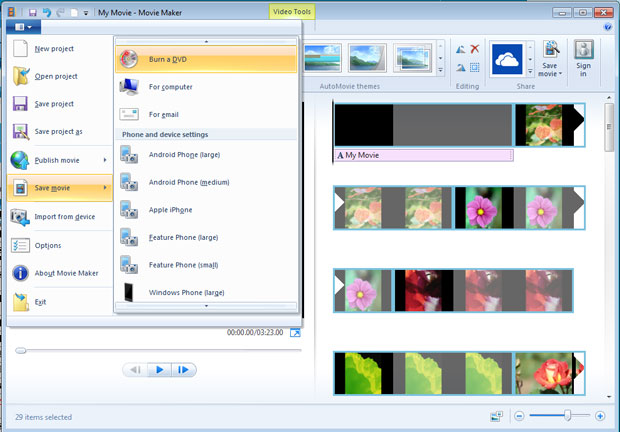Pick Feature Phone (large) setting

click(x=206, y=238)
